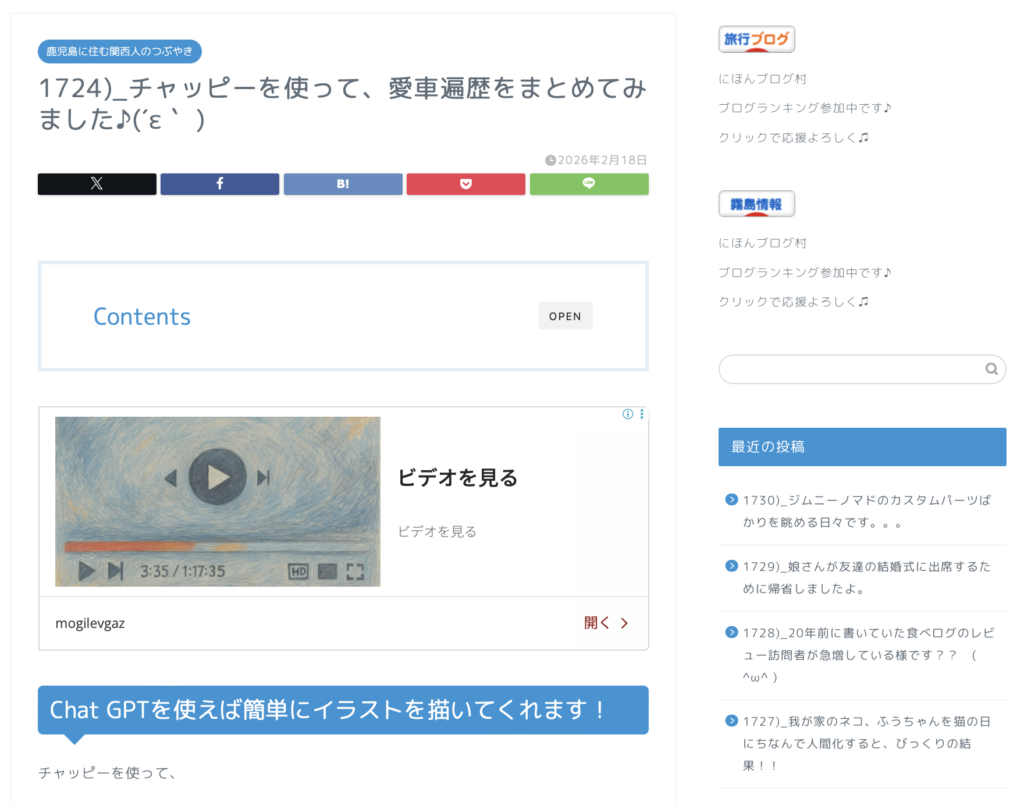Open post 1728 about 食べログ reviews

pos(866,655)
